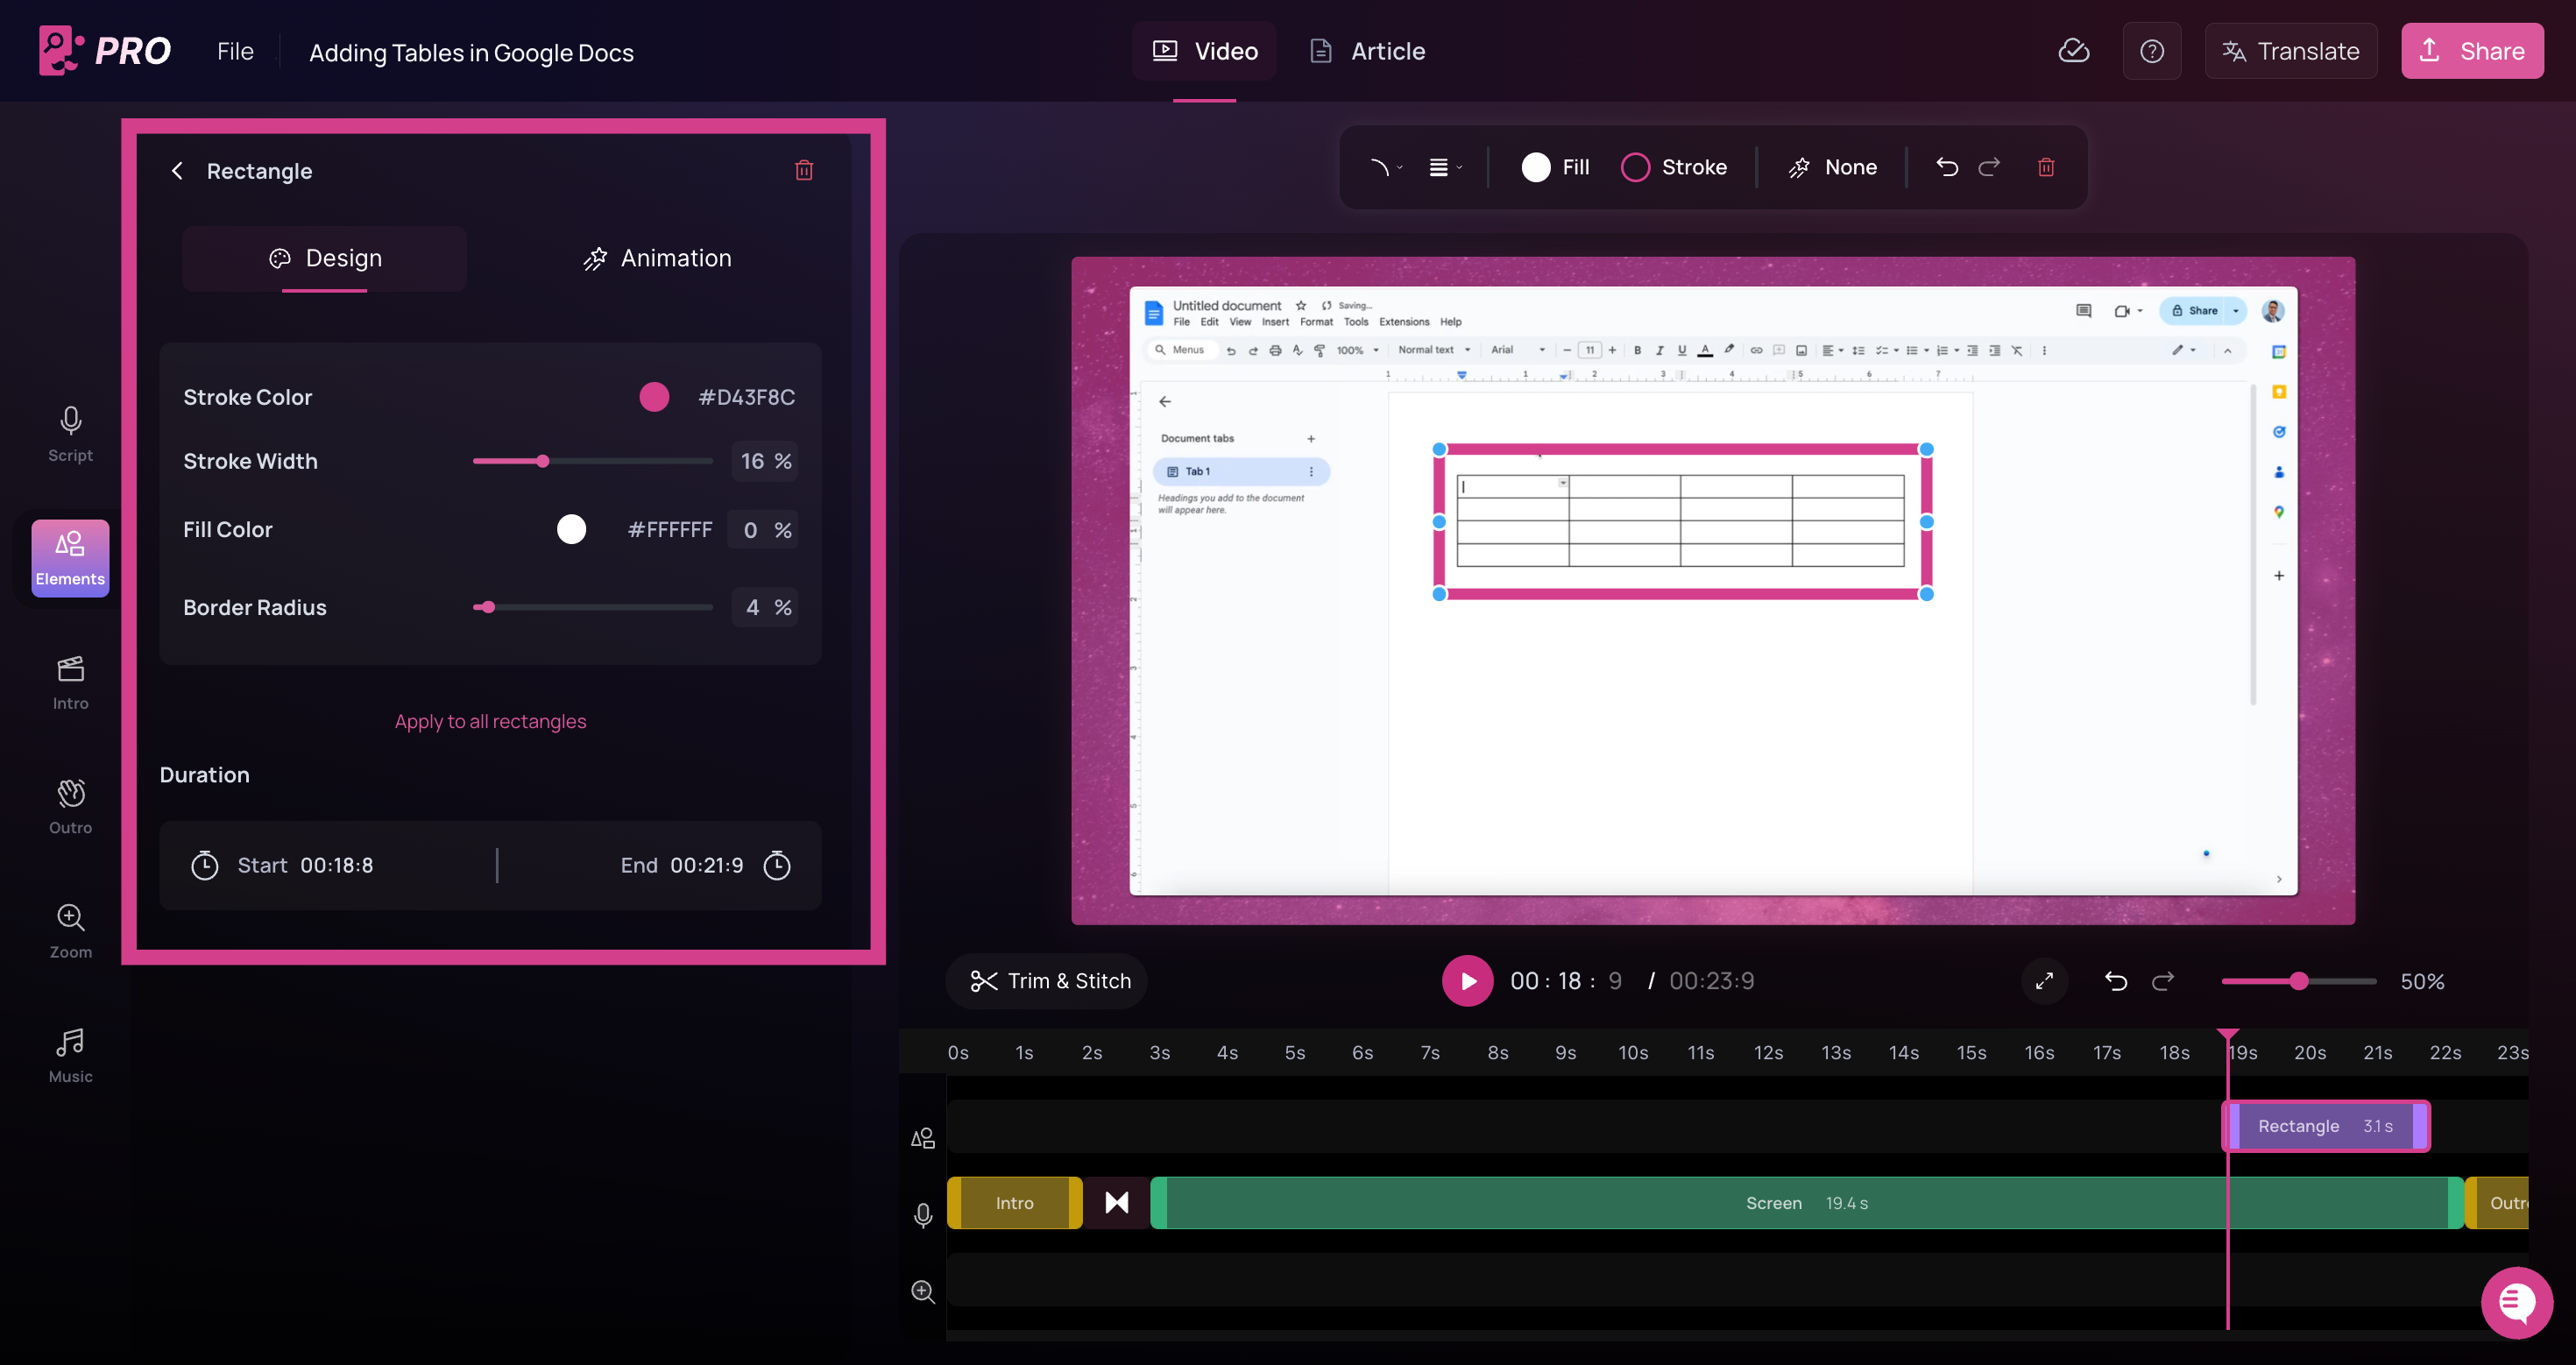
Task: Expand the corner style dropdown
Action: point(1385,167)
